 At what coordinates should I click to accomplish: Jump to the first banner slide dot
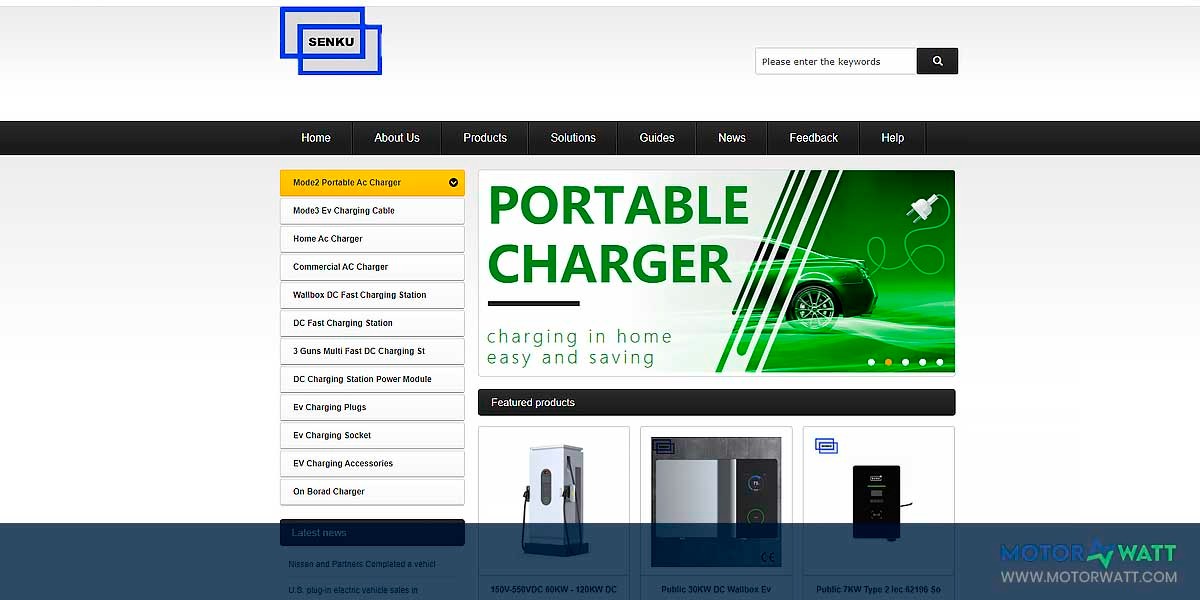pos(871,362)
